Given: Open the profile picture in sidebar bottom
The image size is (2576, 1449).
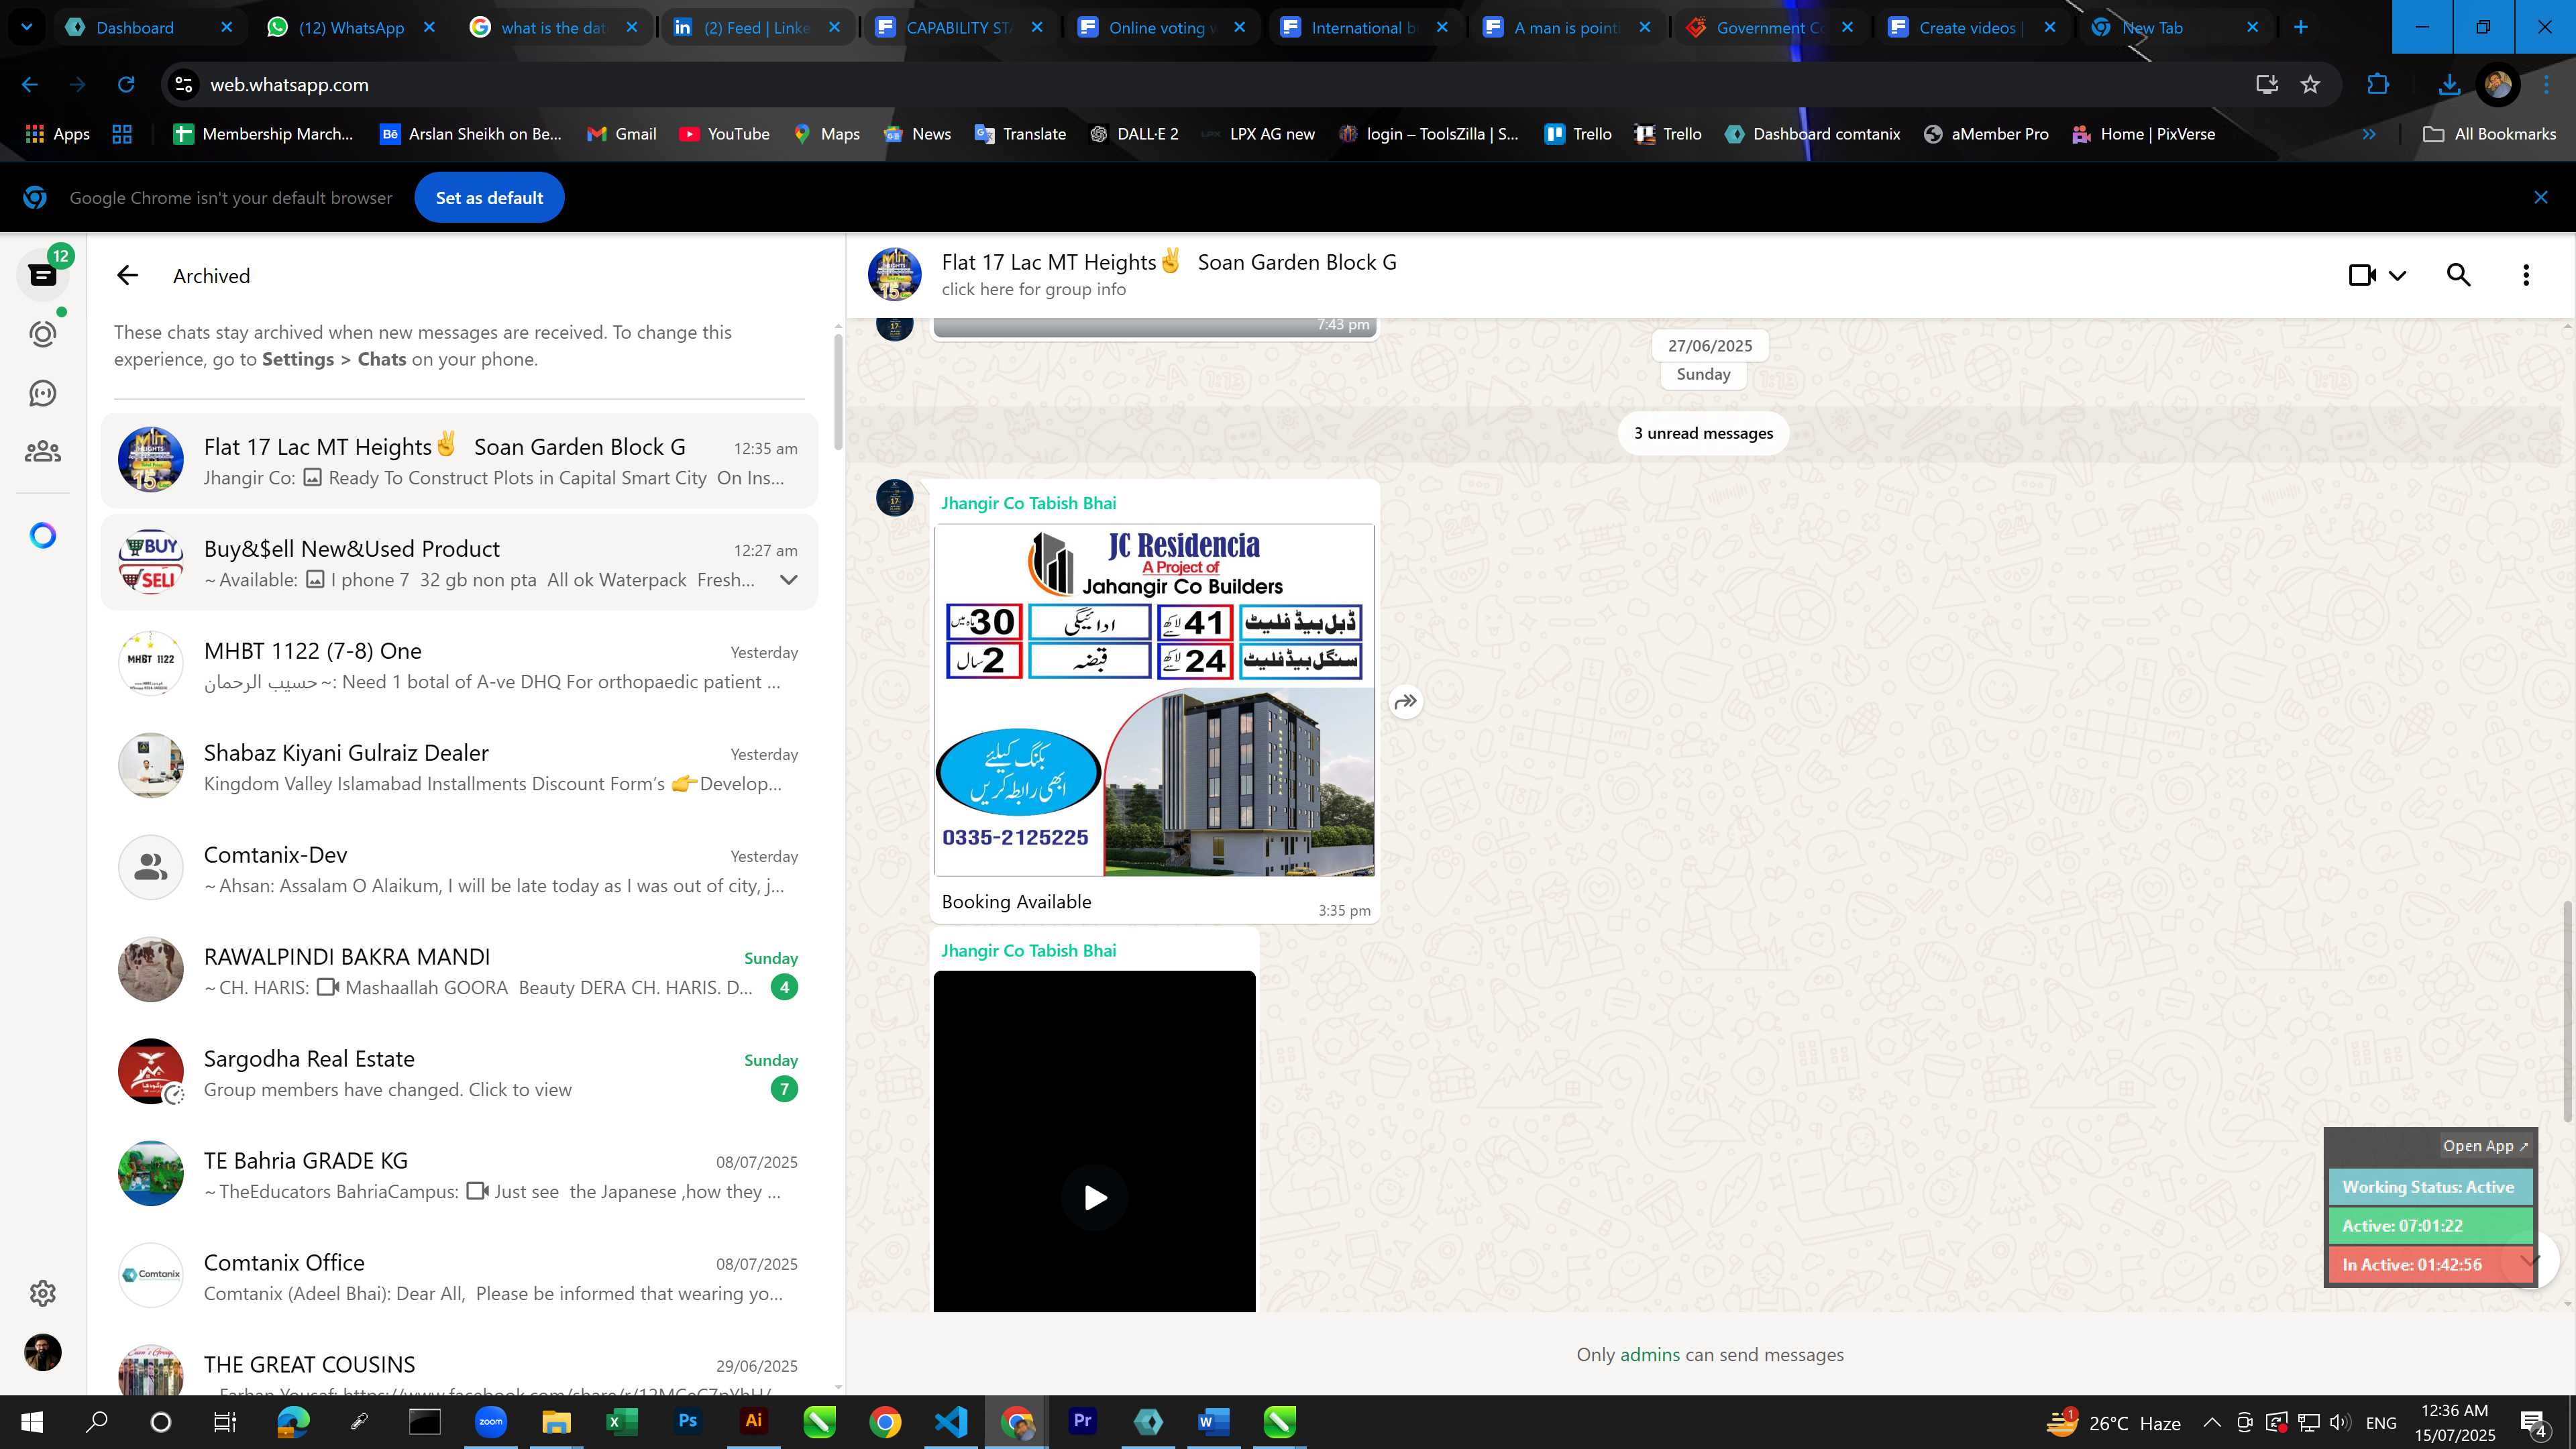Looking at the screenshot, I should point(43,1352).
